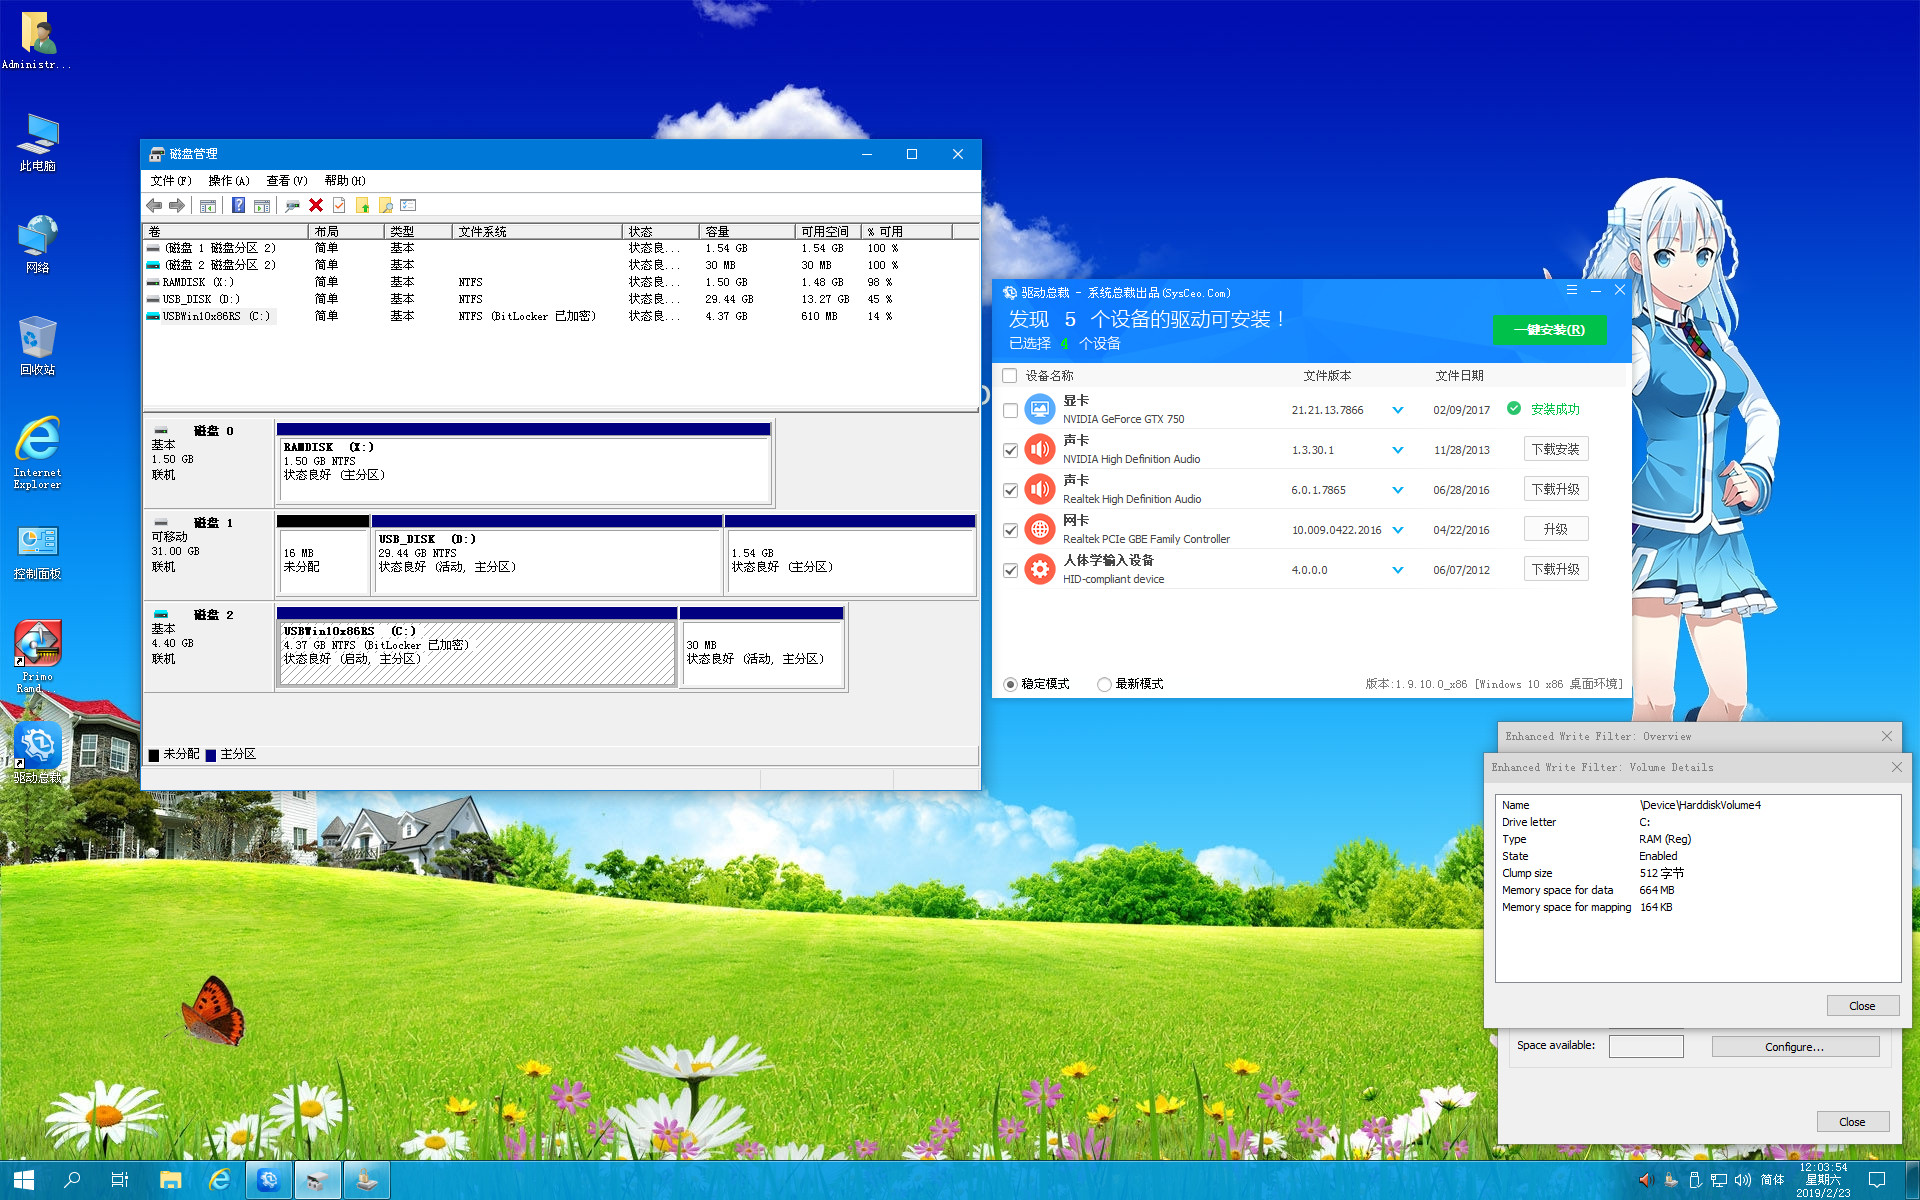
Task: Click the 文件系统 column header
Action: [537, 231]
